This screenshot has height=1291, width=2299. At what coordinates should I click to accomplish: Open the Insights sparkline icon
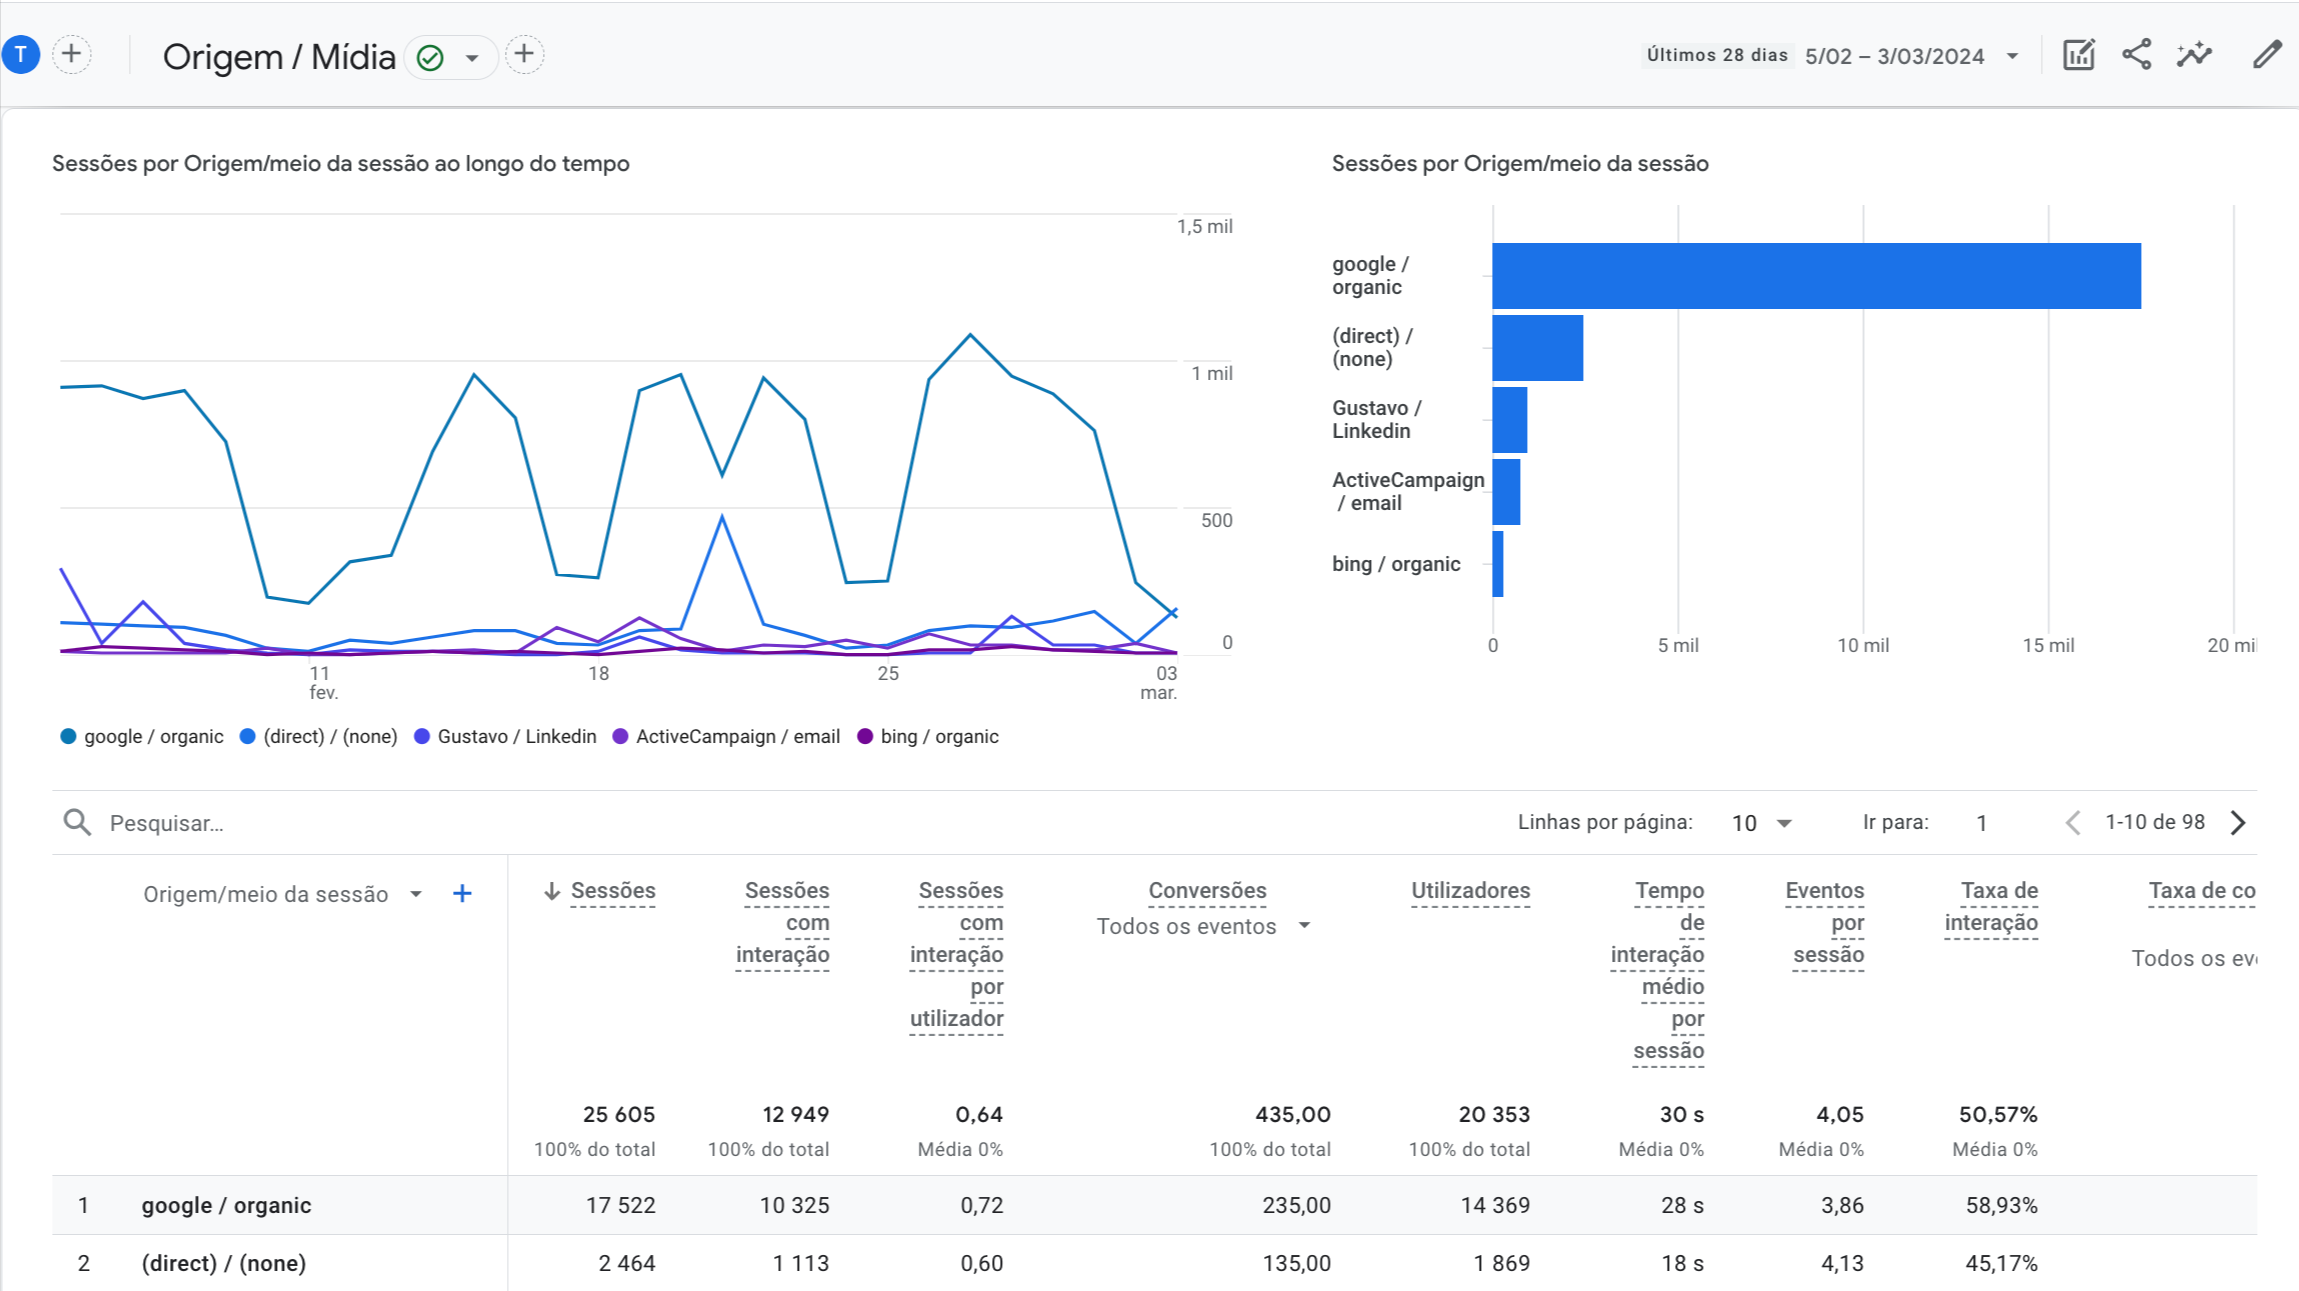click(2195, 55)
